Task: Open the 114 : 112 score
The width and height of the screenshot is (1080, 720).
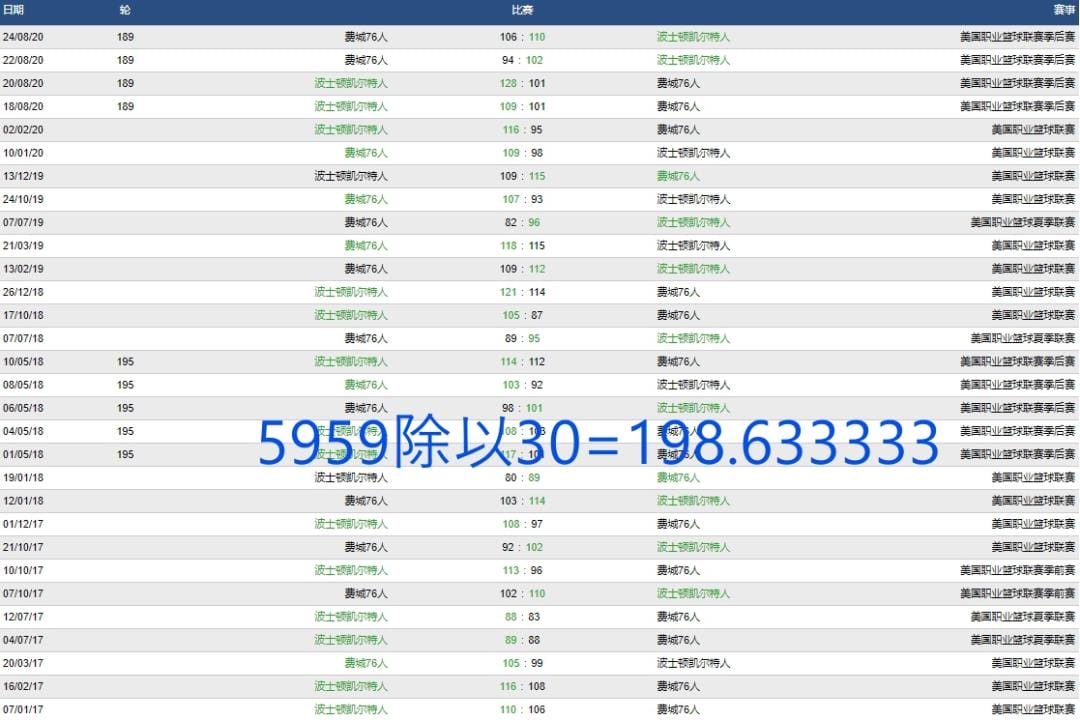Action: pos(522,362)
